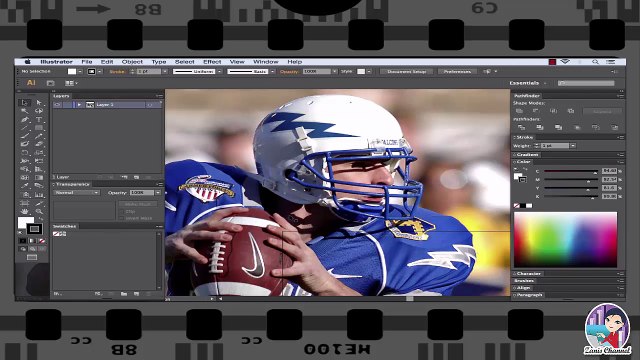Screen dimensions: 640x360
Task: Open the File menu
Action: coord(87,62)
